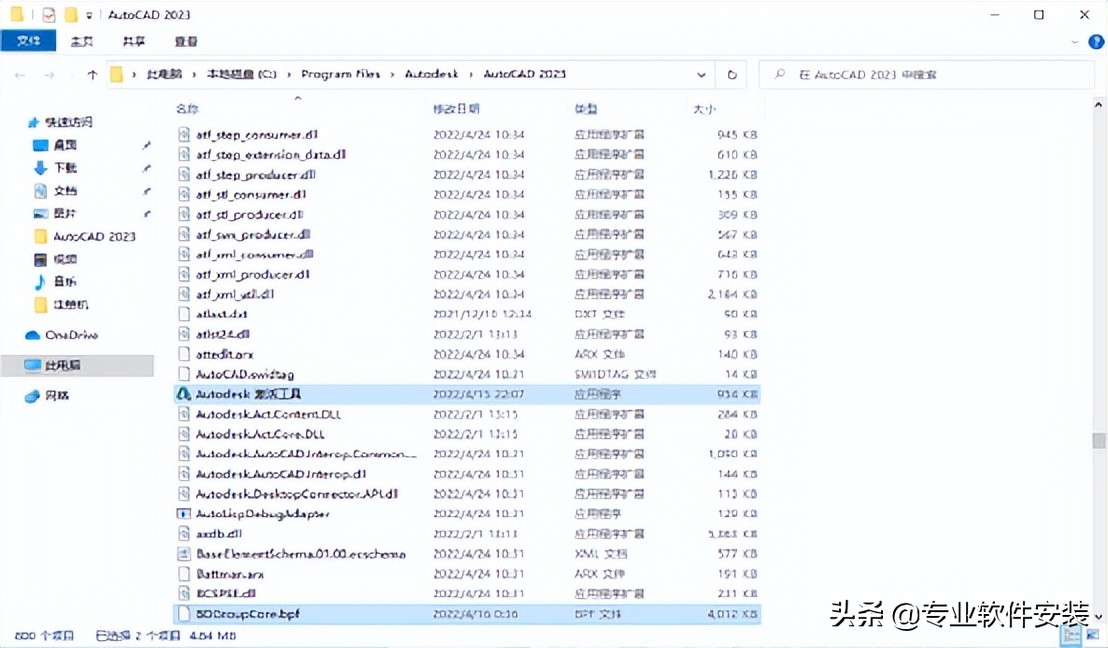The width and height of the screenshot is (1108, 648).
Task: Click the Back navigation arrow
Action: 20,74
